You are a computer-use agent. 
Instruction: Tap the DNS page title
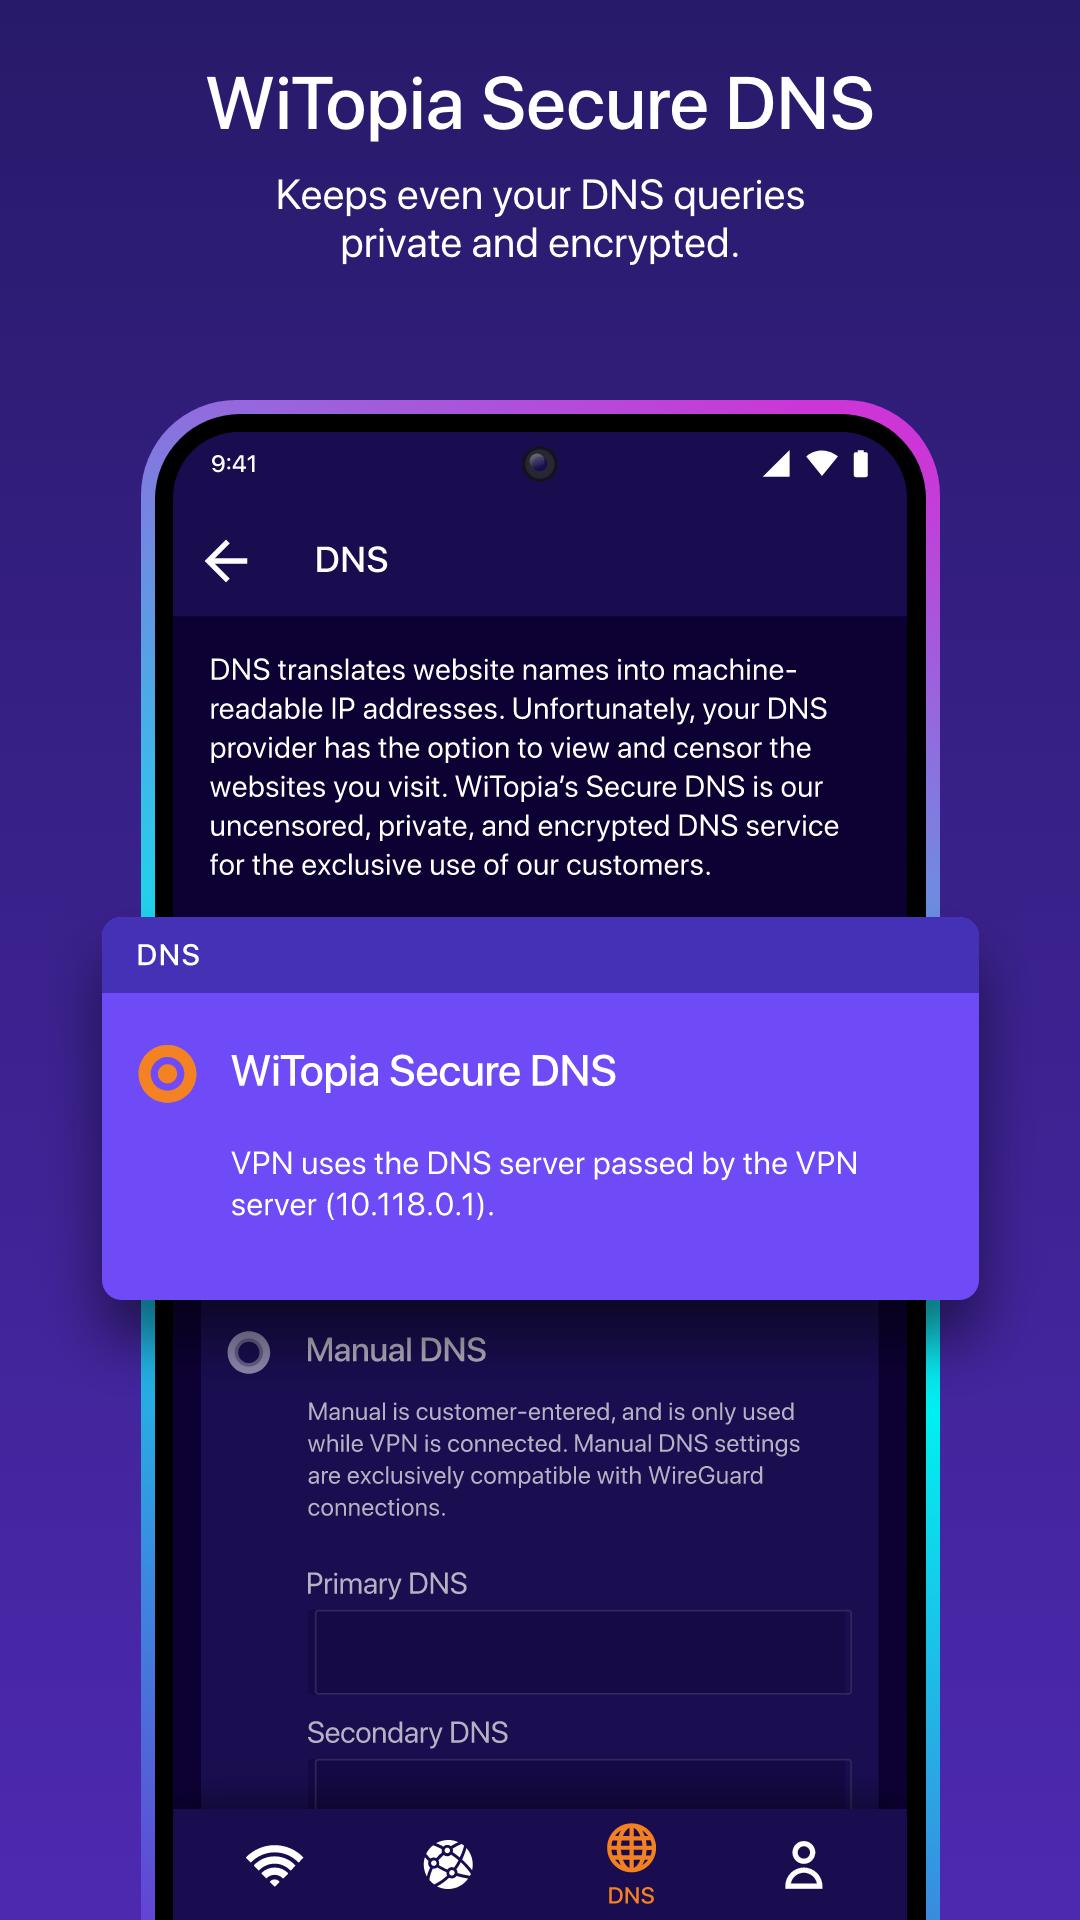pos(351,560)
